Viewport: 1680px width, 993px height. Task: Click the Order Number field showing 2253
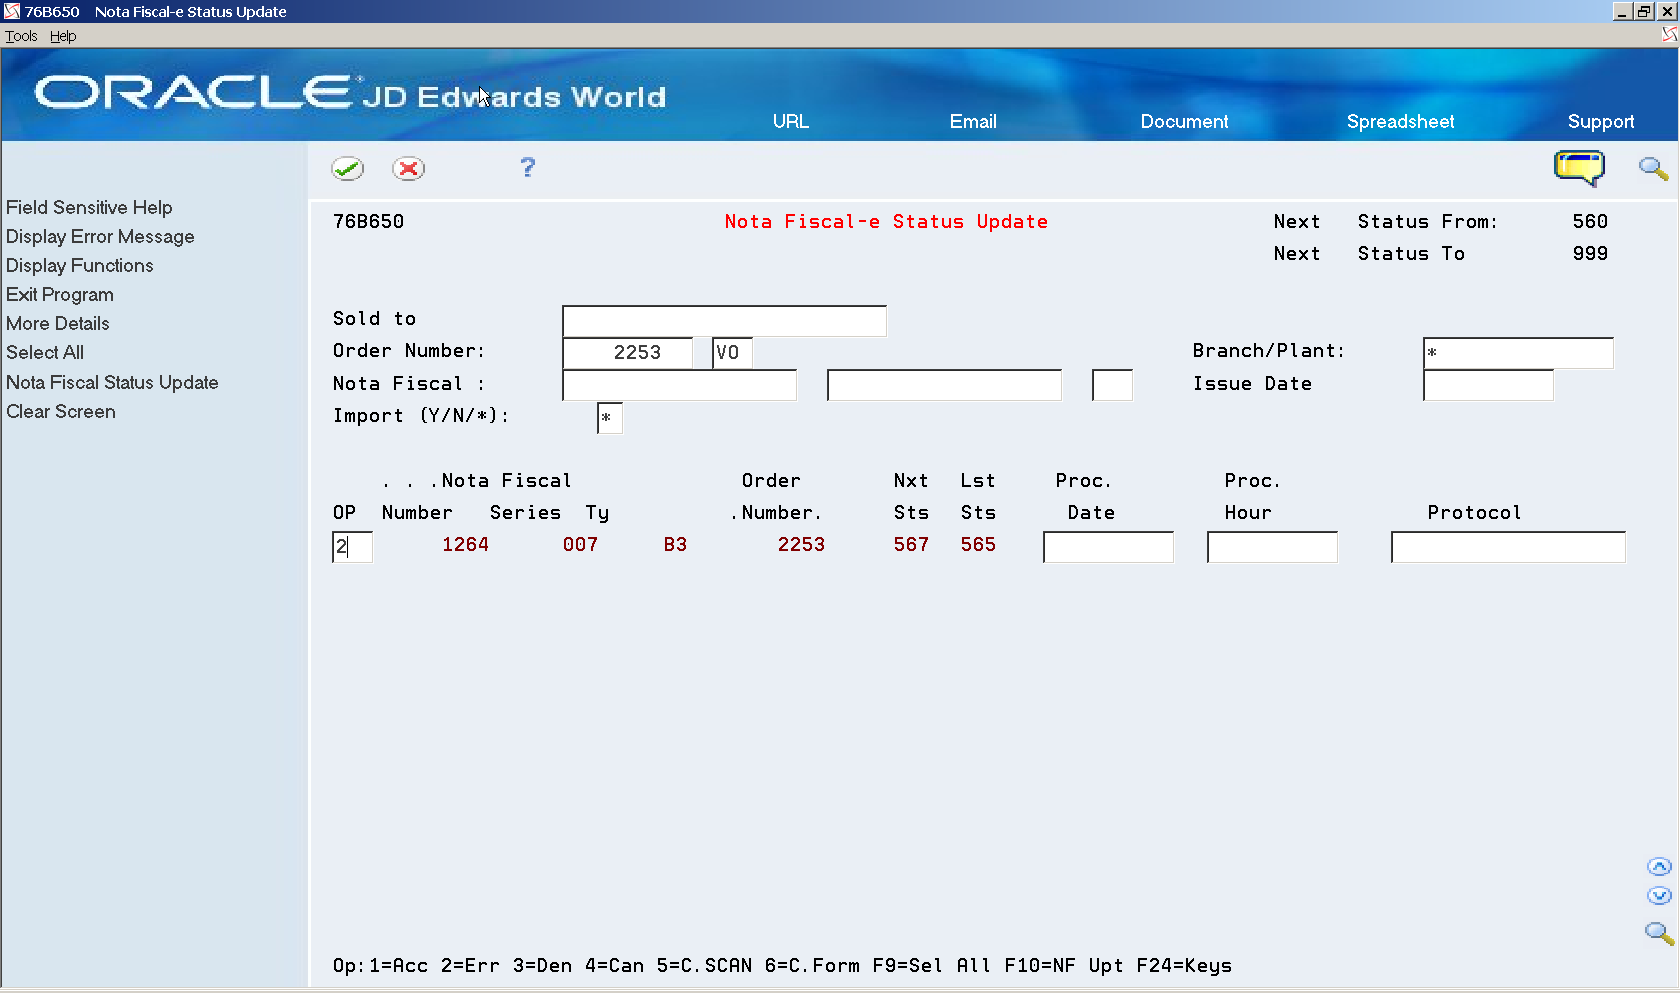[627, 353]
